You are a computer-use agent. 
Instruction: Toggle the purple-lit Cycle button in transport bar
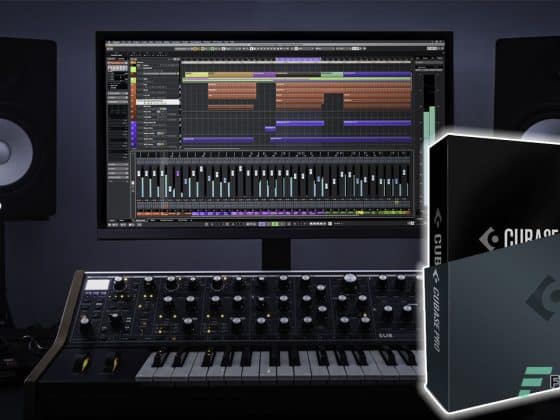(262, 224)
